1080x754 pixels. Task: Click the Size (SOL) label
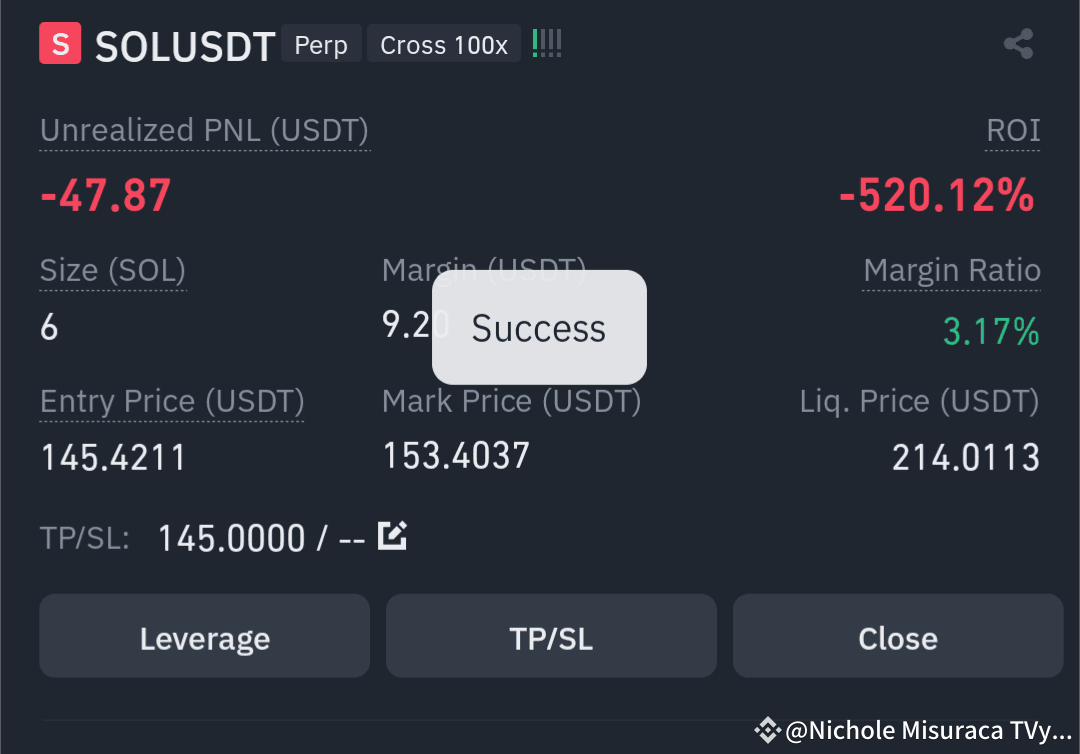[112, 270]
